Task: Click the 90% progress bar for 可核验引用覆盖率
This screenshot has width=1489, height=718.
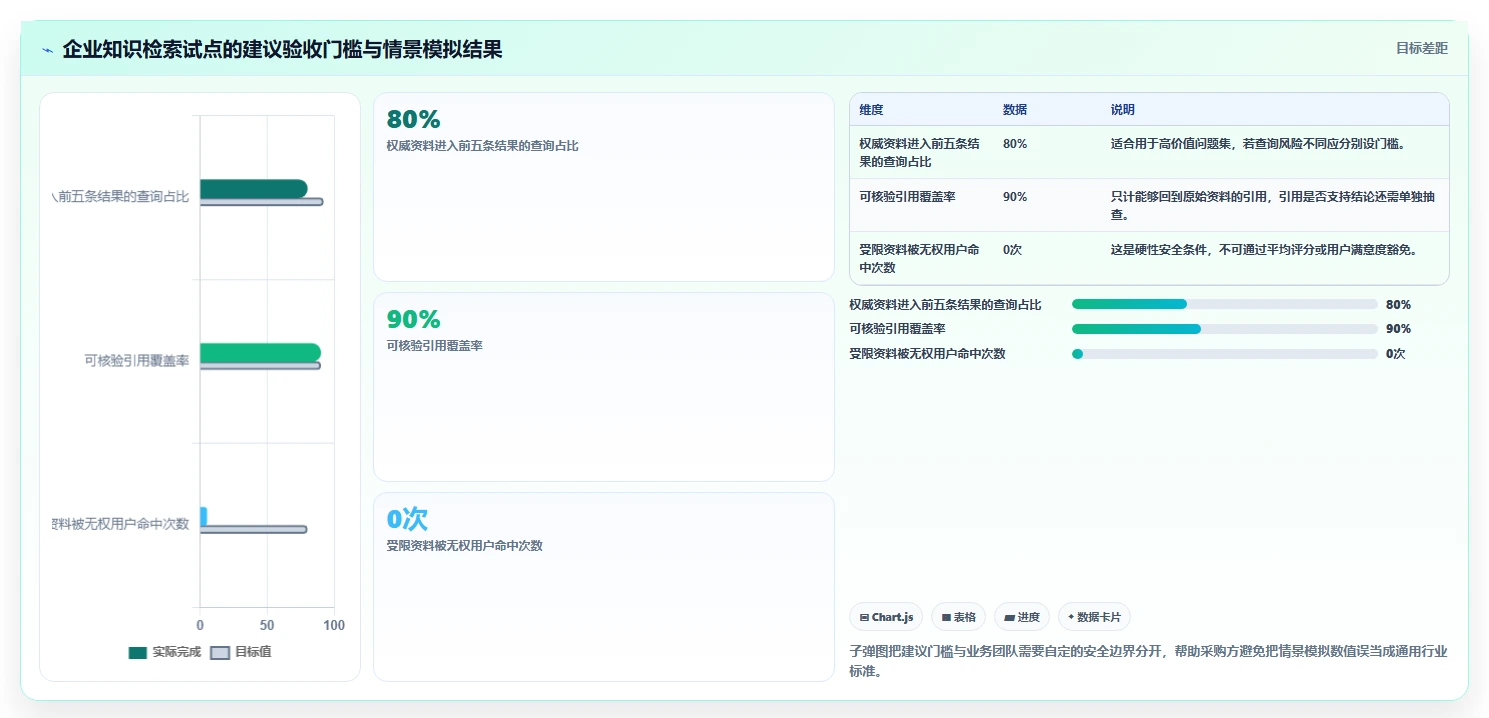Action: (1136, 328)
